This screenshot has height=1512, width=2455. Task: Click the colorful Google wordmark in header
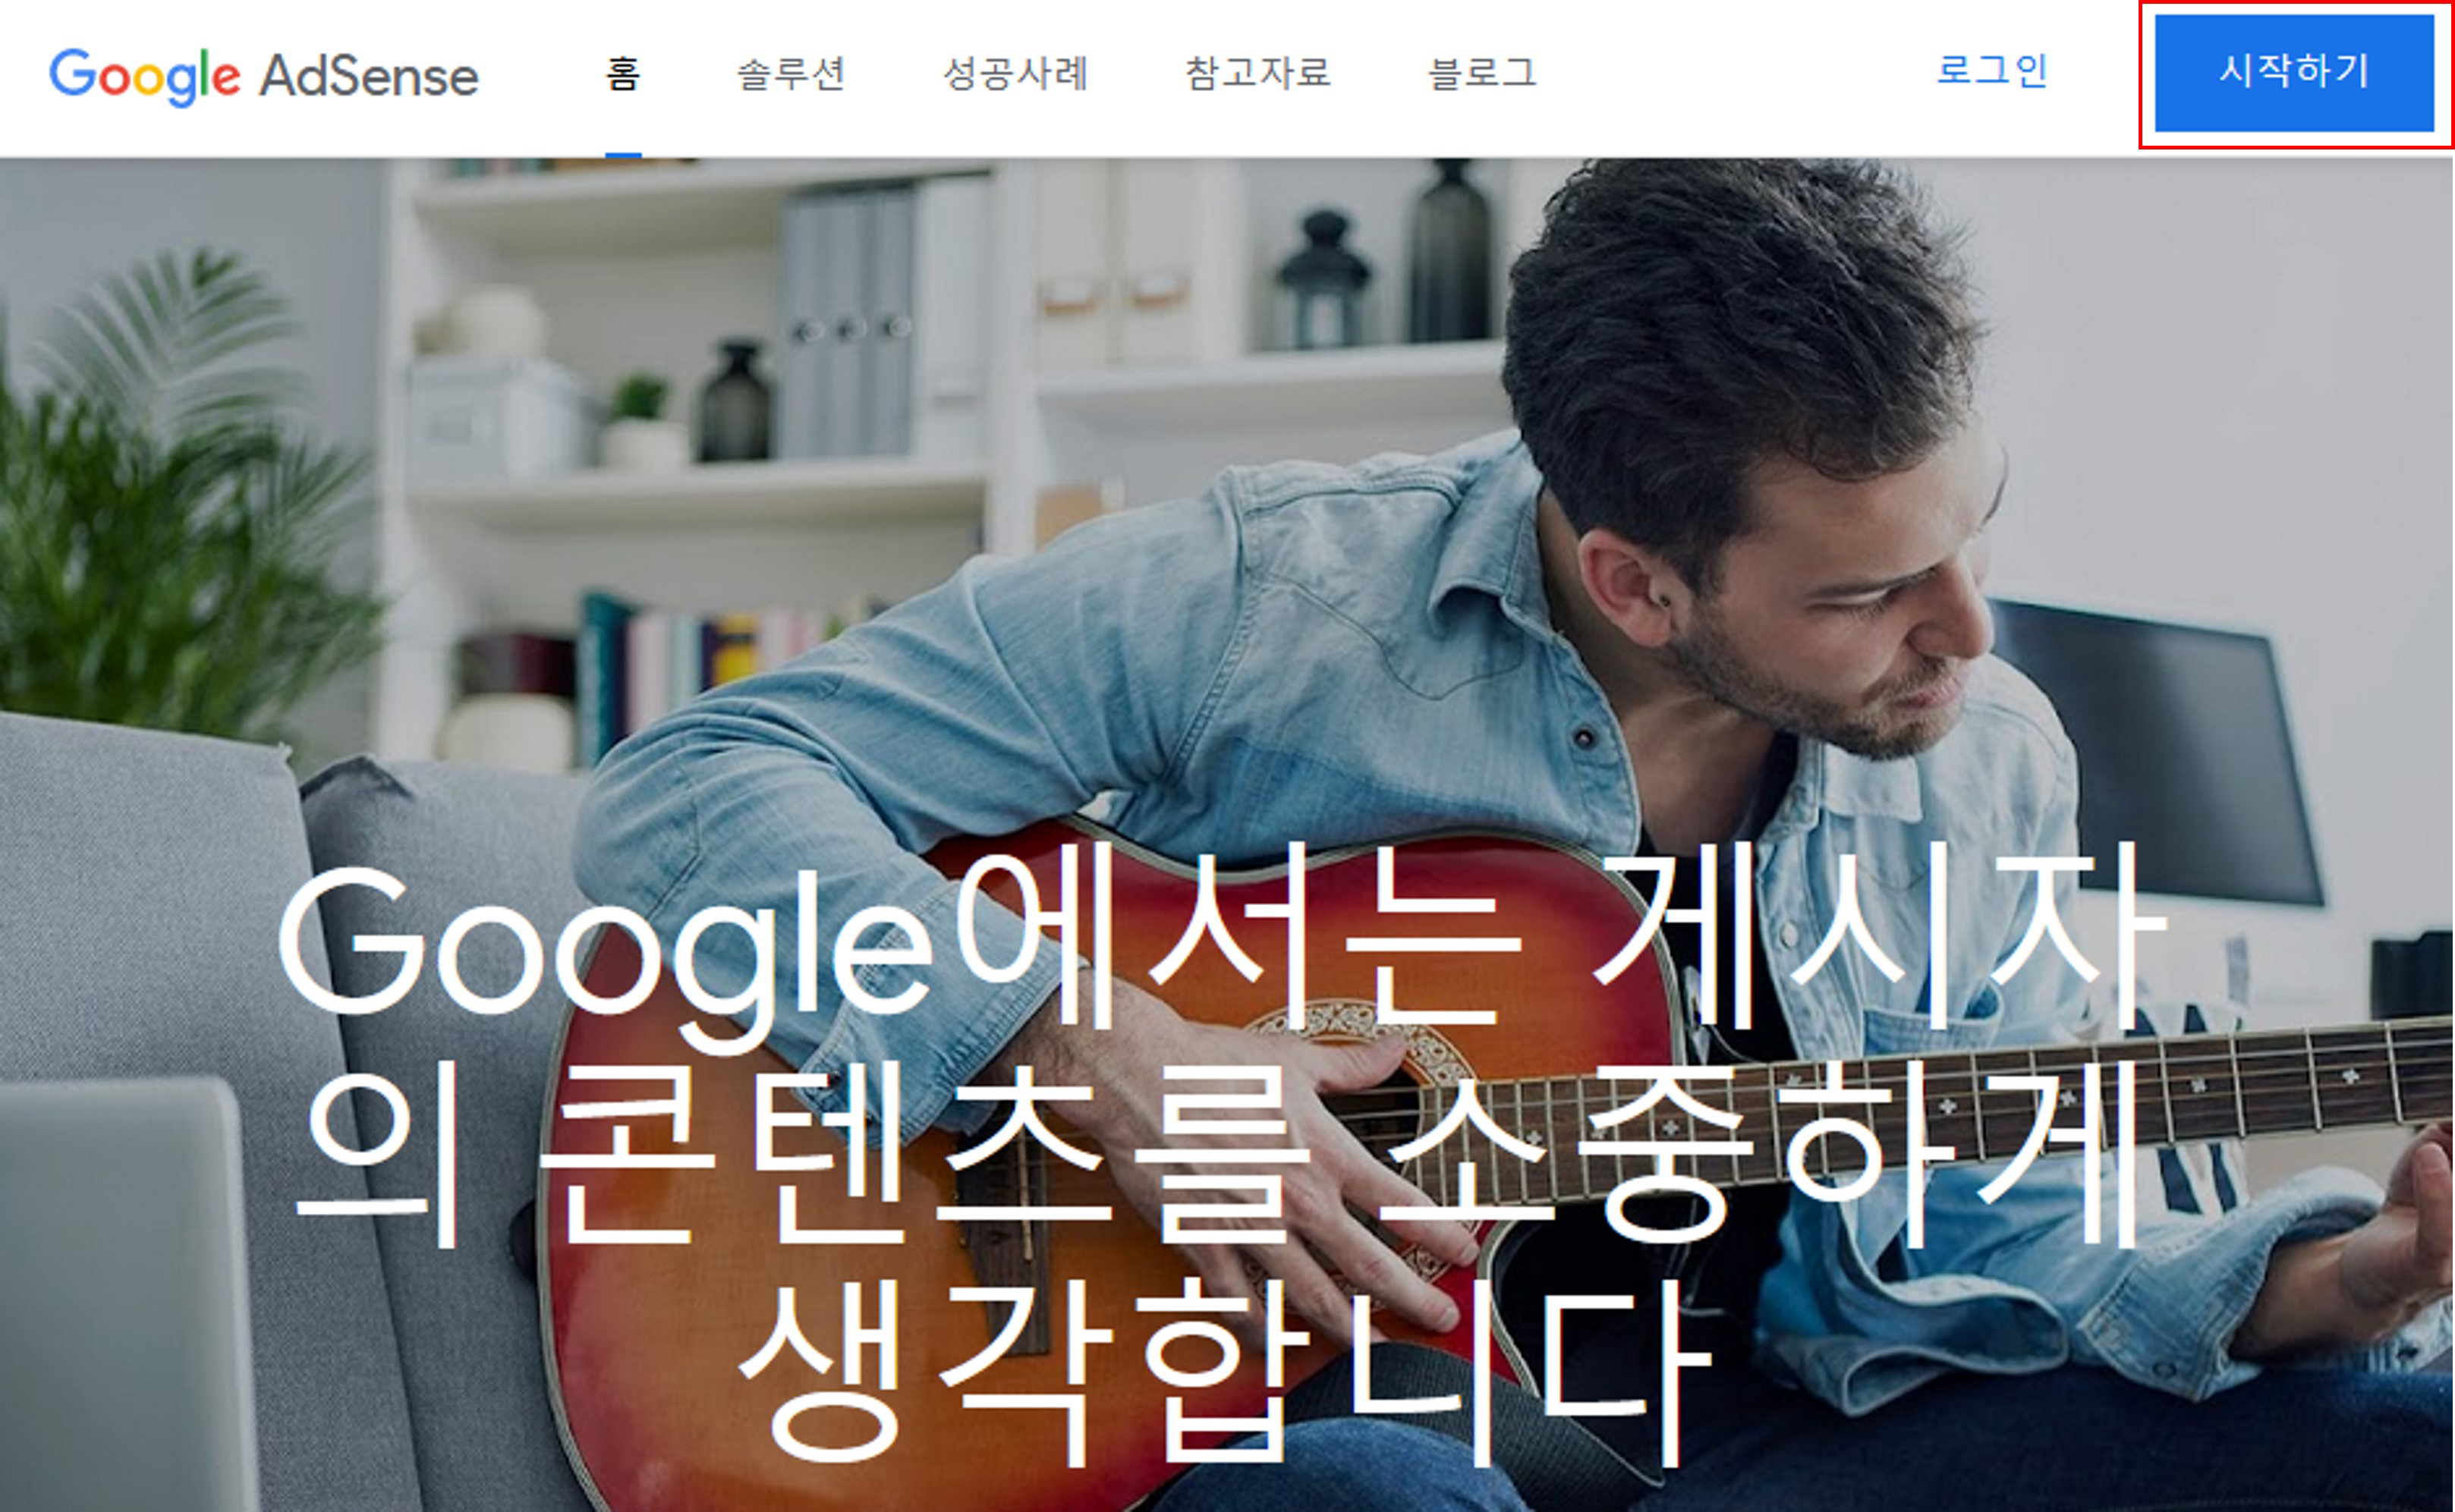pyautogui.click(x=145, y=77)
